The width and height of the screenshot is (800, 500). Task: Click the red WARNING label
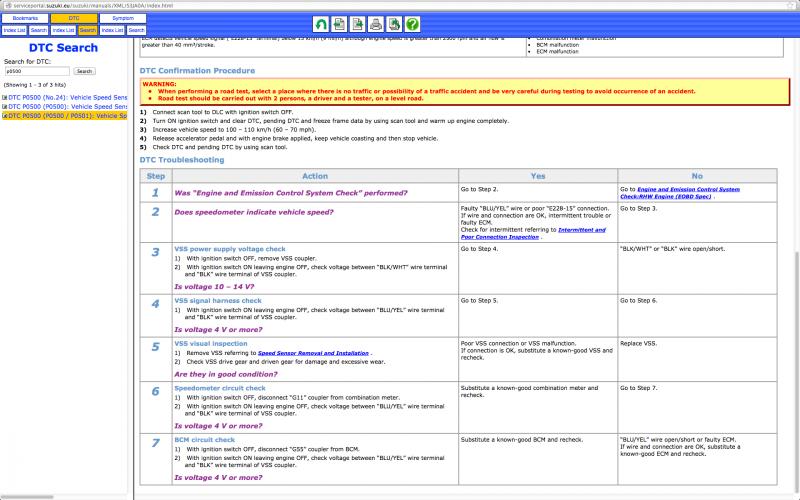pyautogui.click(x=159, y=84)
